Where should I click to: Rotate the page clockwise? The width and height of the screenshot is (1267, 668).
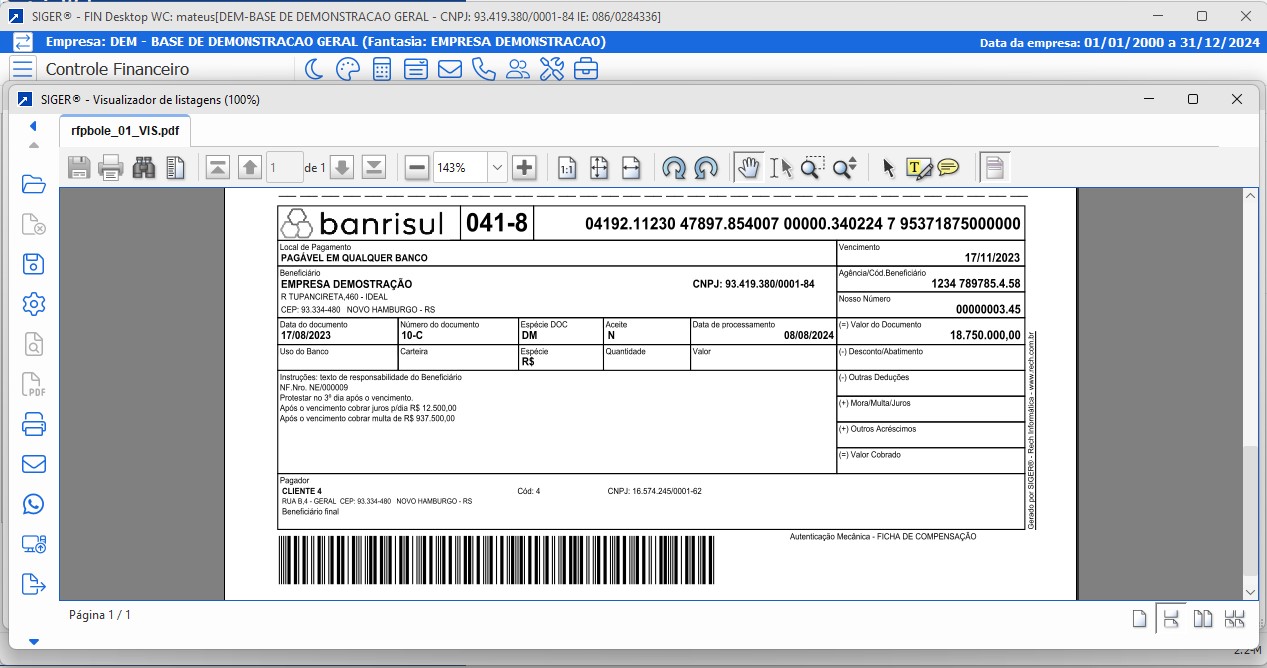tap(674, 168)
